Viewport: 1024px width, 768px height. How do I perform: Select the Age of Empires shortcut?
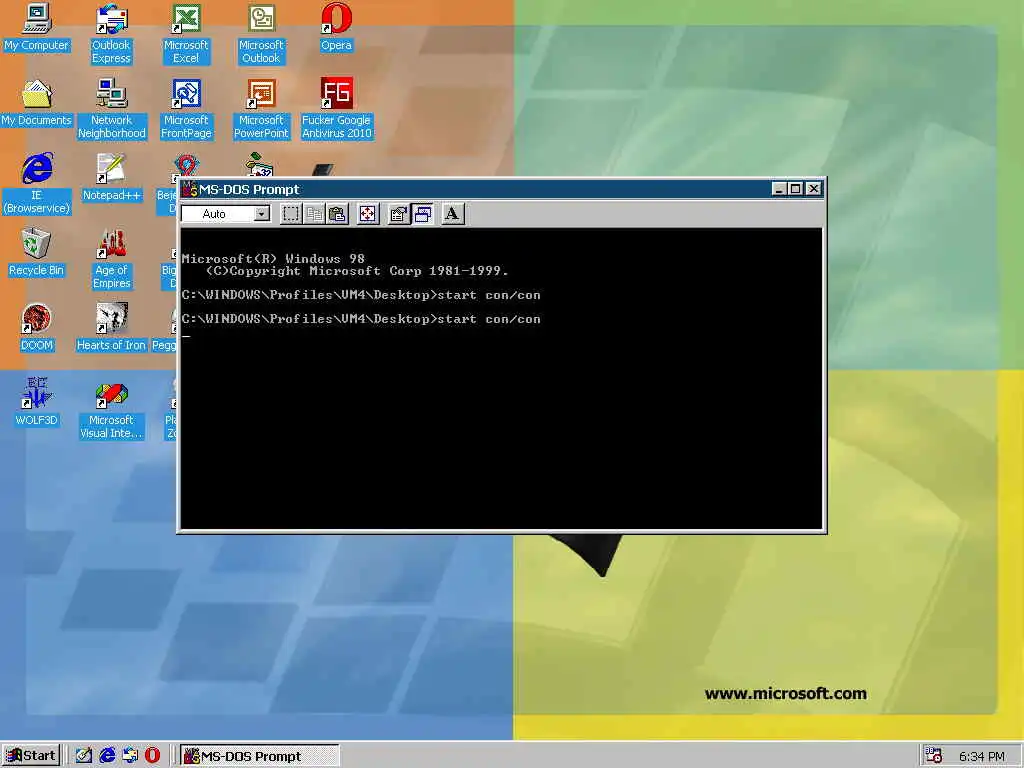click(x=112, y=259)
